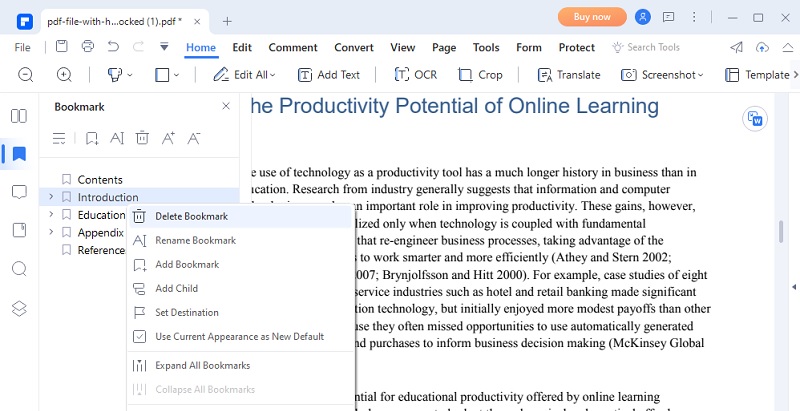
Task: Choose Delete Bookmark from context menu
Action: 240,216
